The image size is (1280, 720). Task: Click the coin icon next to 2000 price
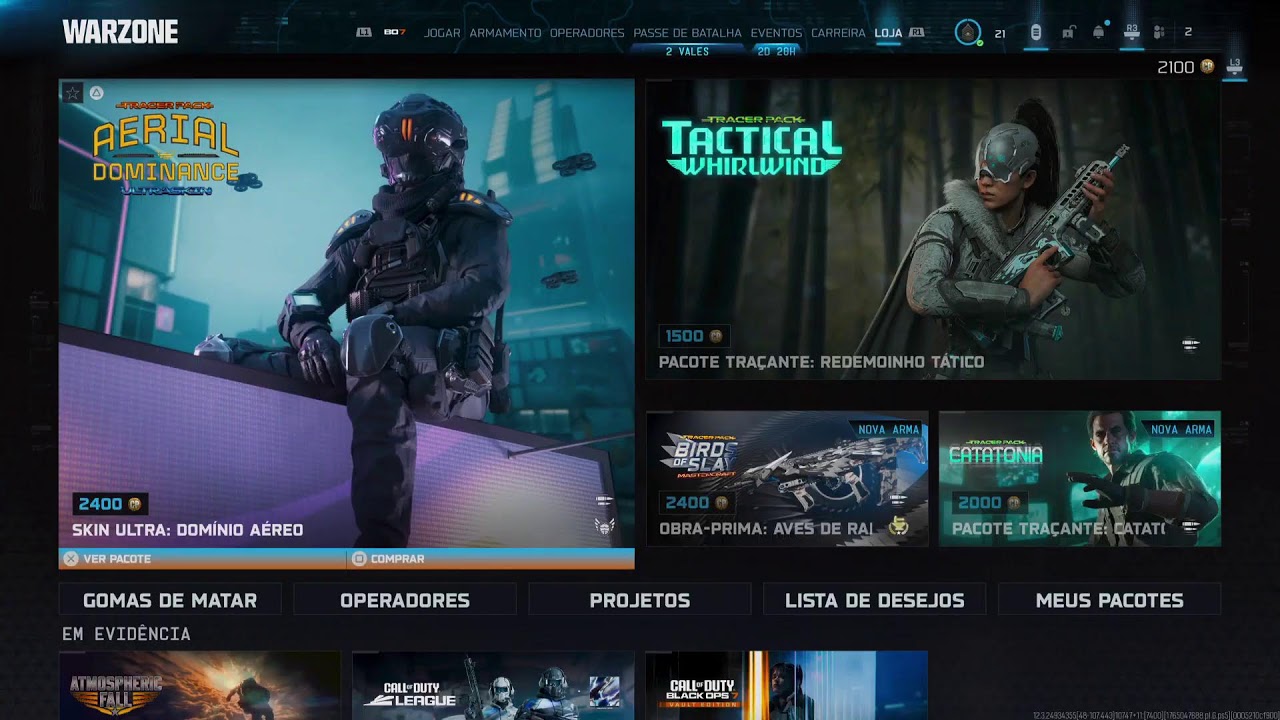tap(1014, 503)
